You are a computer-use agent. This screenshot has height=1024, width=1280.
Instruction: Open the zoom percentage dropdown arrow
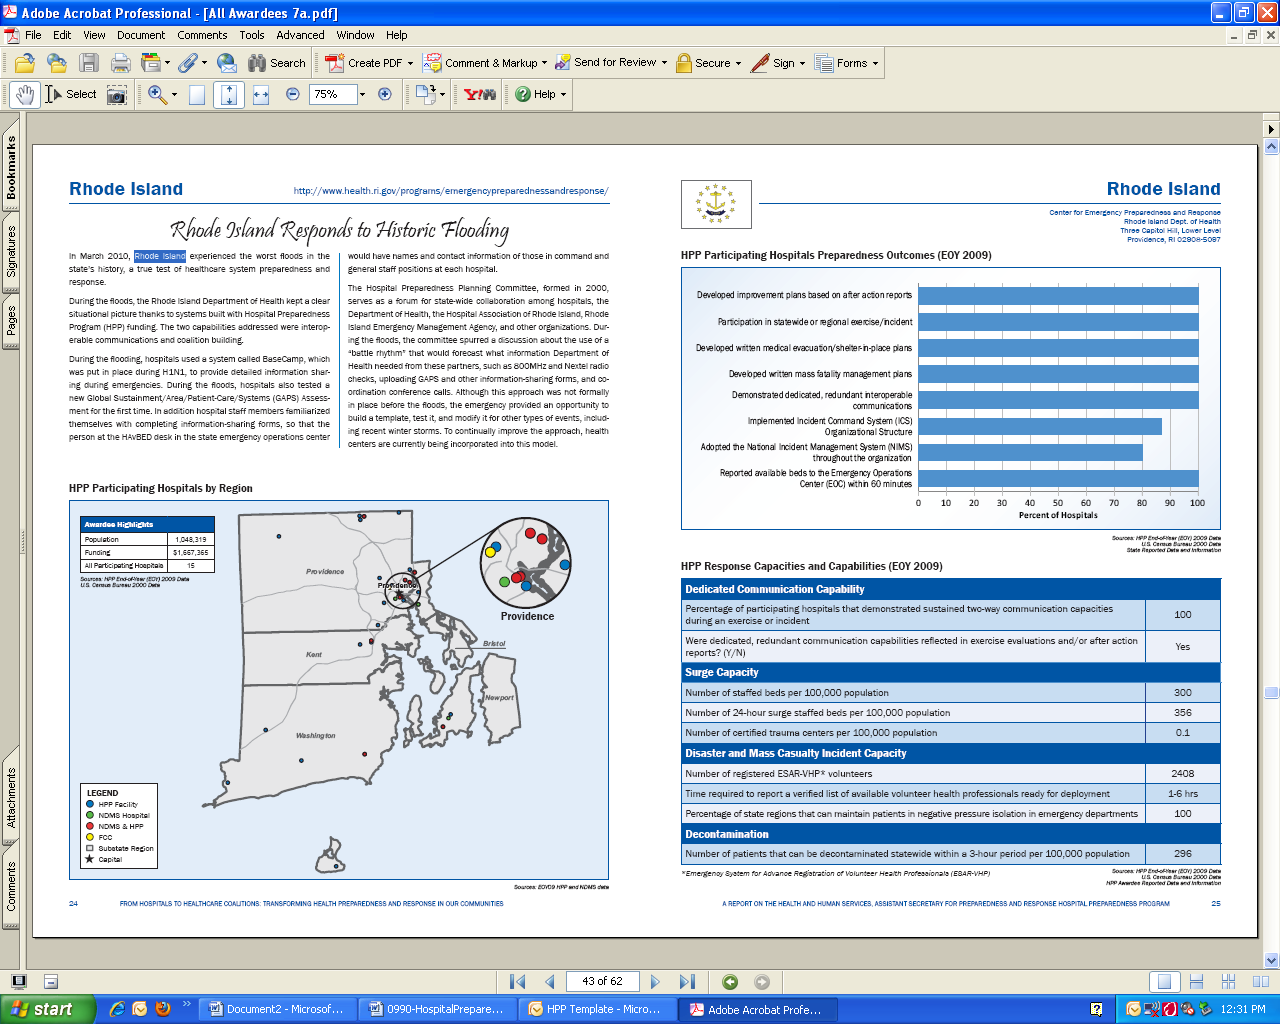click(361, 95)
